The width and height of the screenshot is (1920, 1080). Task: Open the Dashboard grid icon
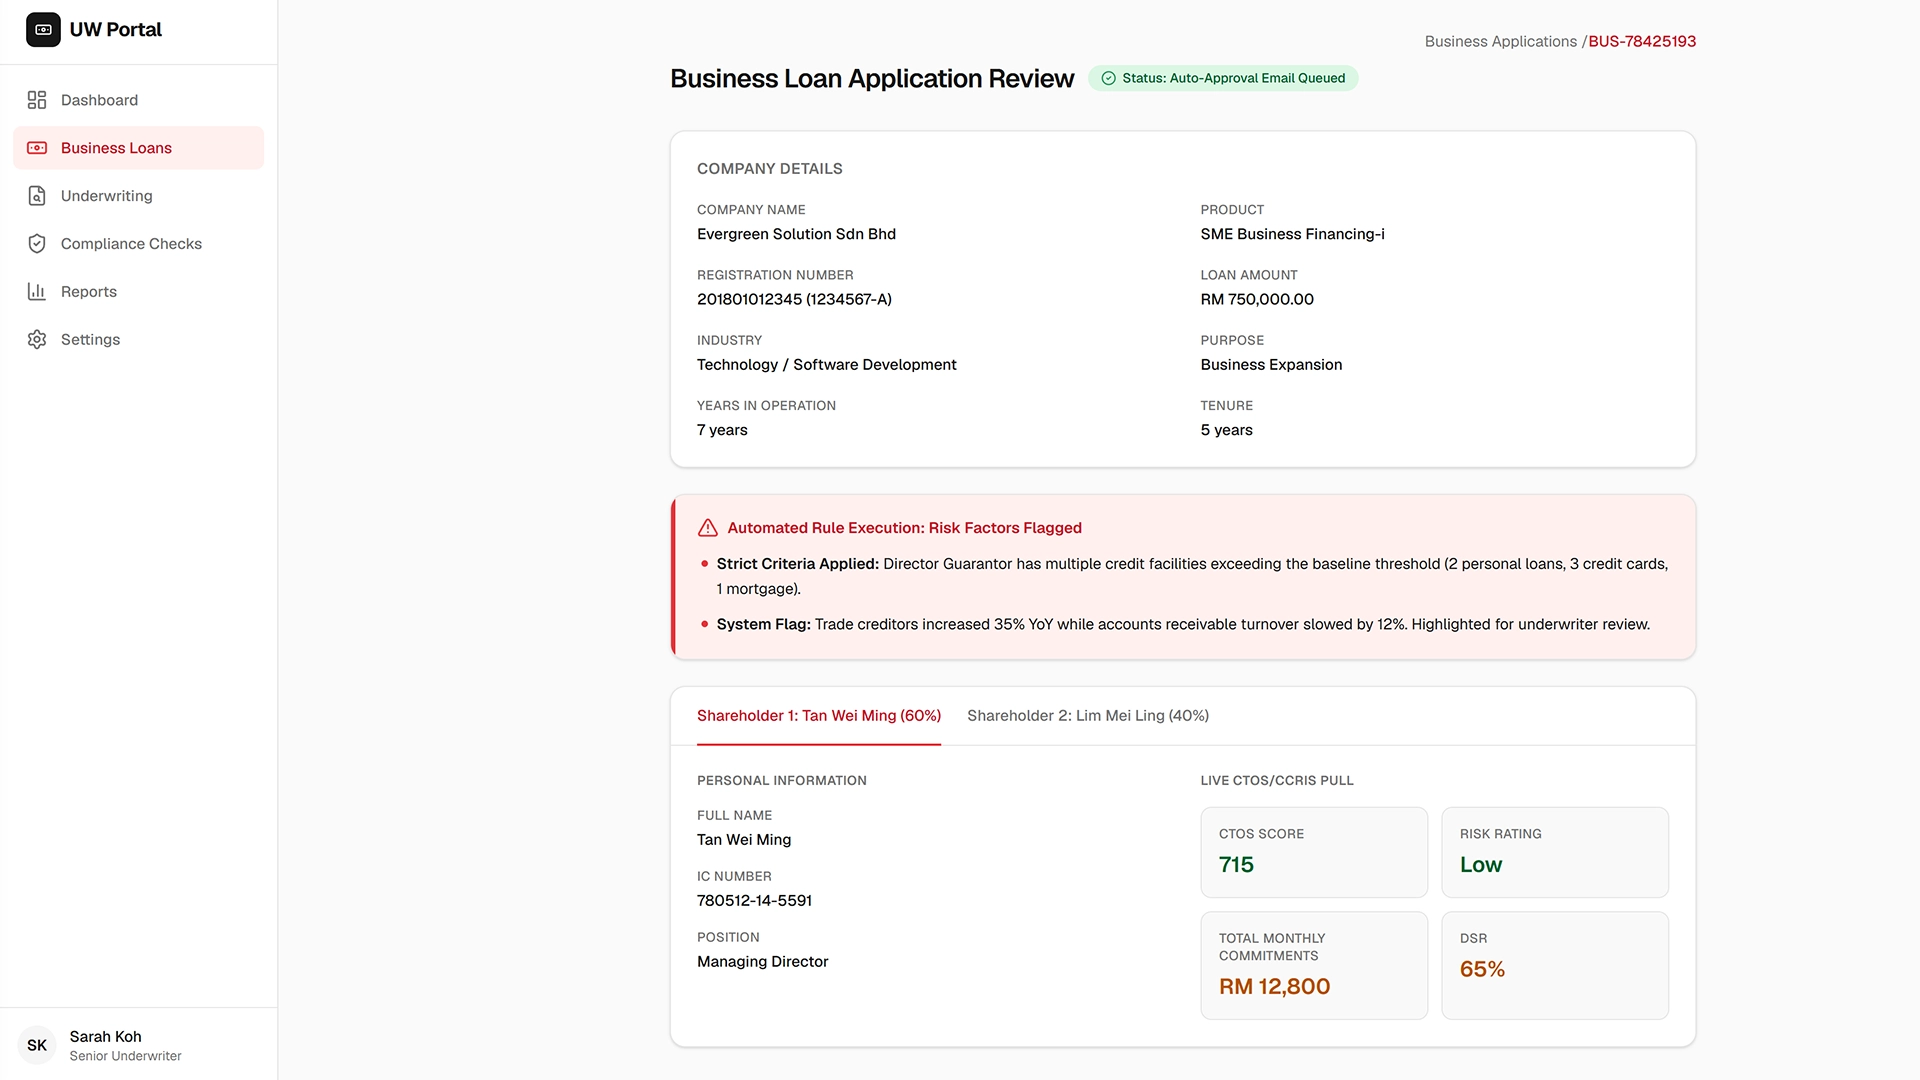coord(37,100)
